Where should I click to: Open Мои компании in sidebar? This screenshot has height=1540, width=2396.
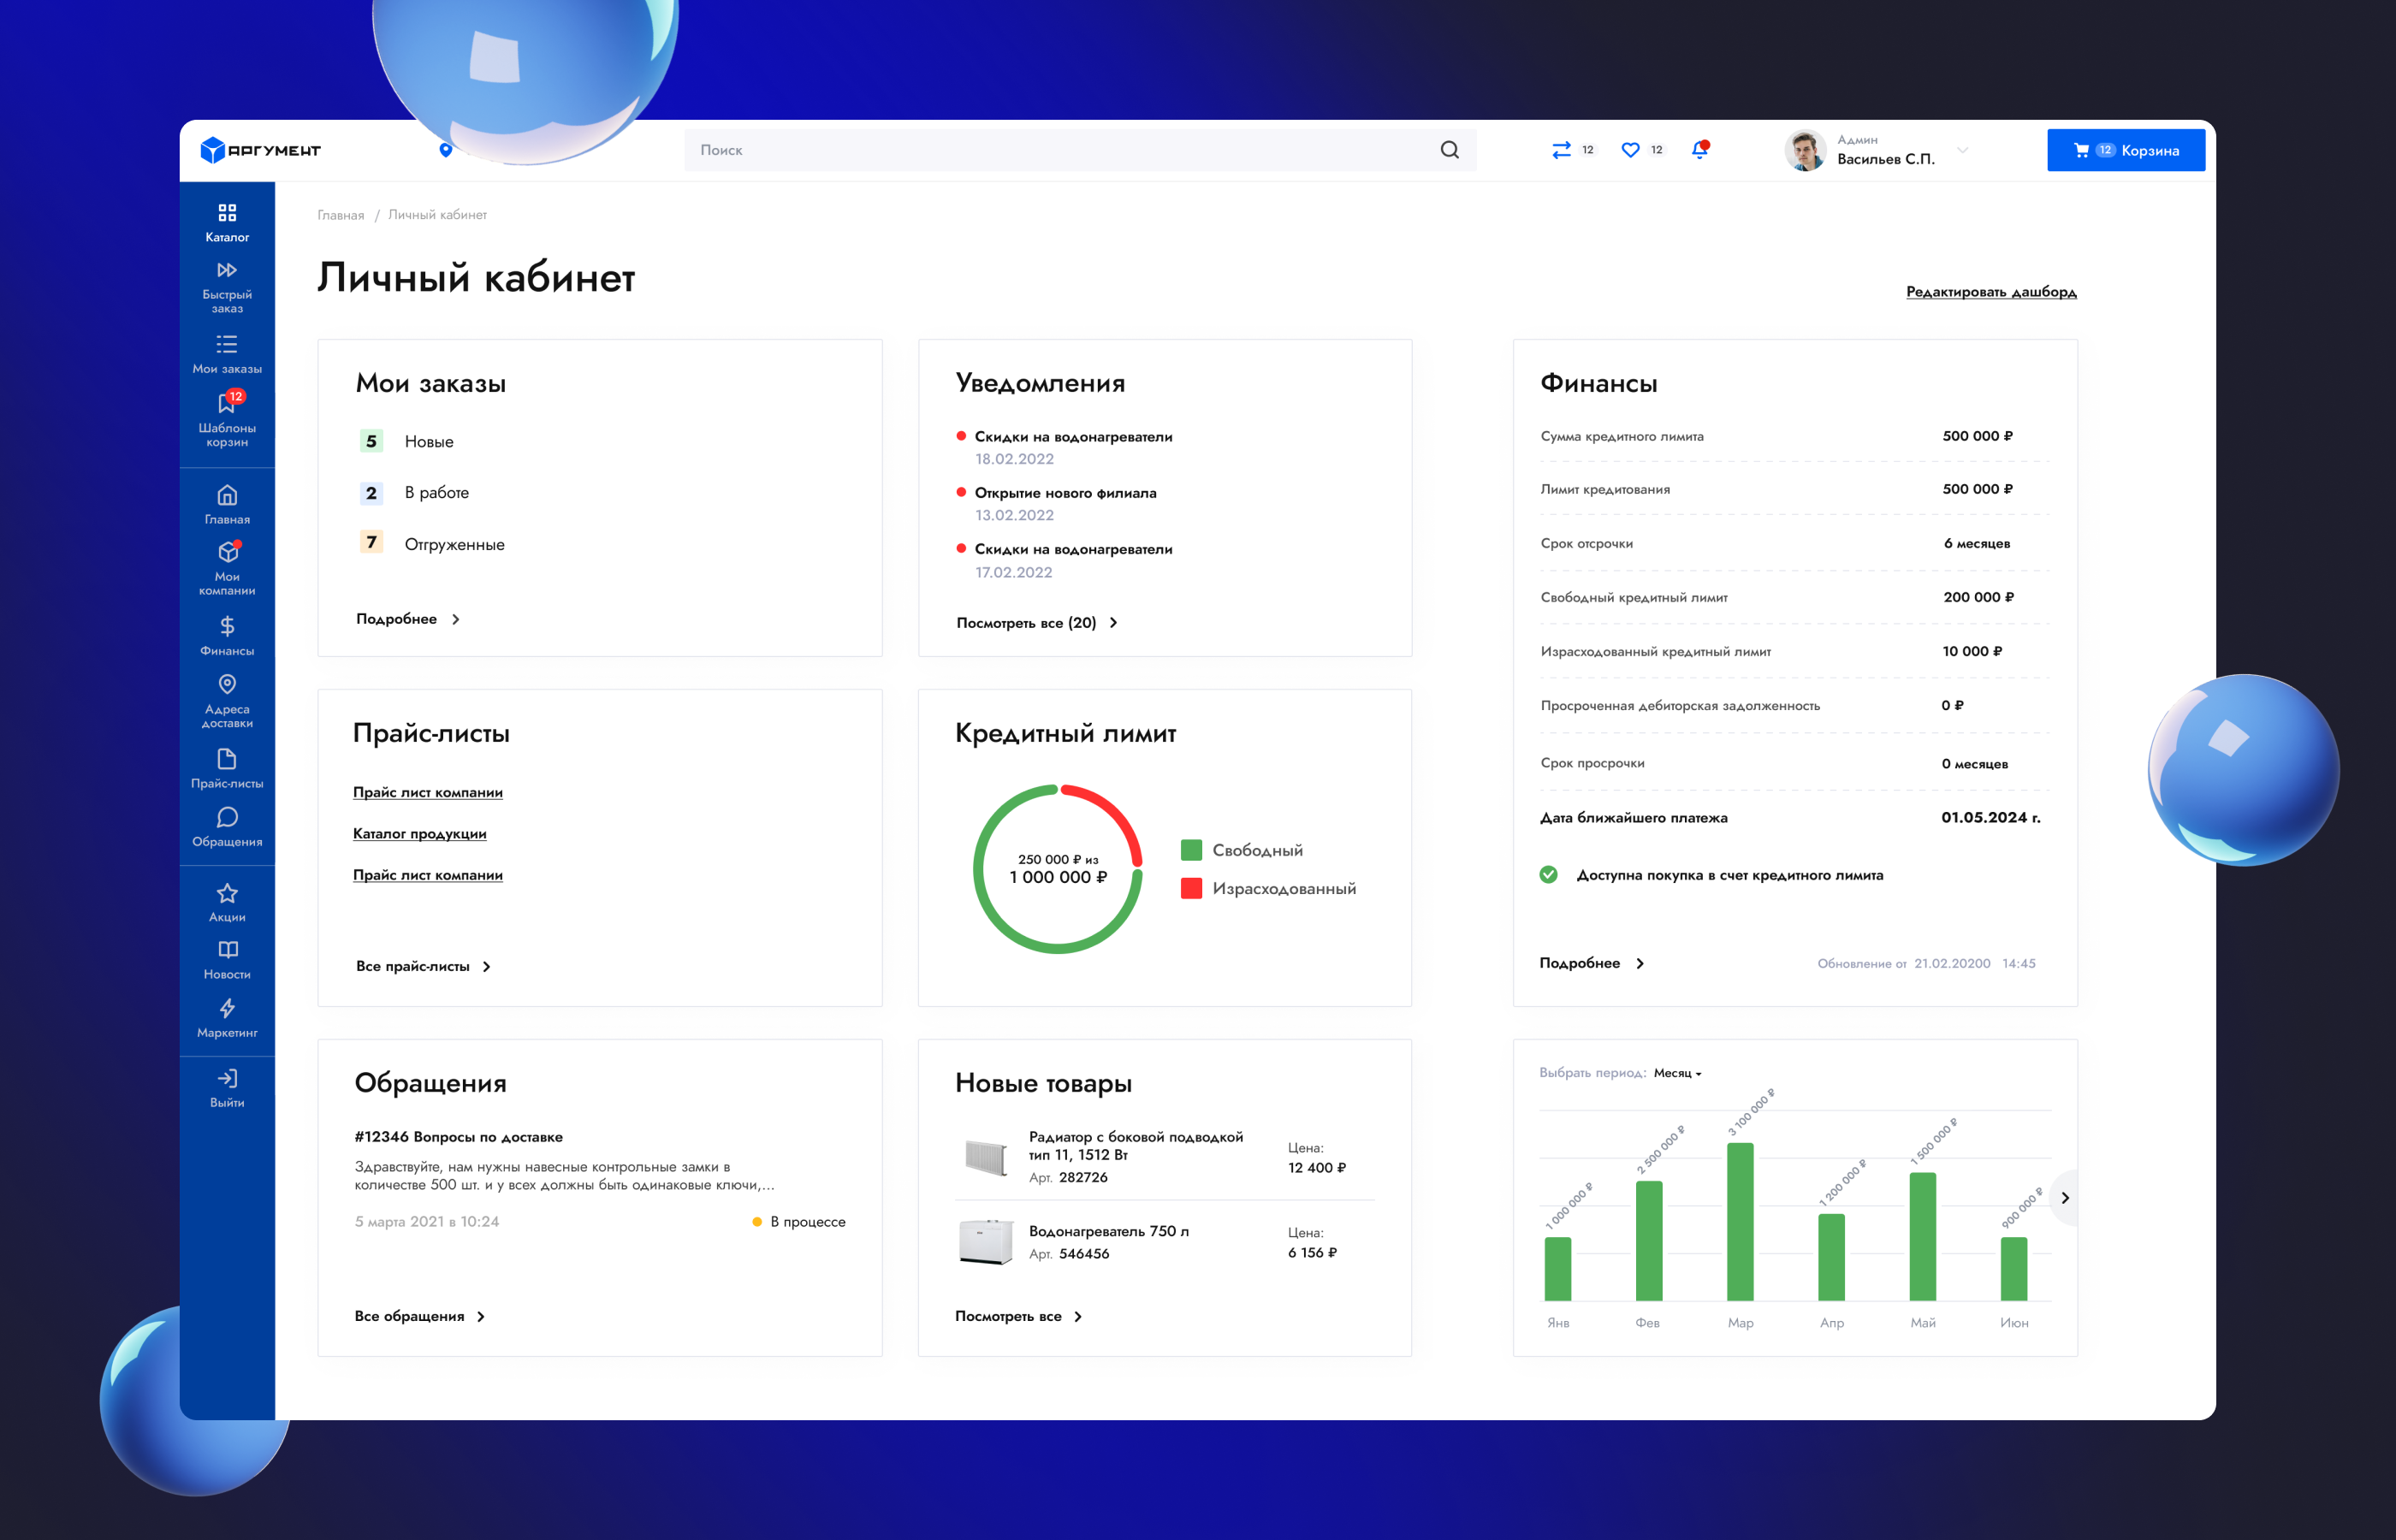pos(227,553)
